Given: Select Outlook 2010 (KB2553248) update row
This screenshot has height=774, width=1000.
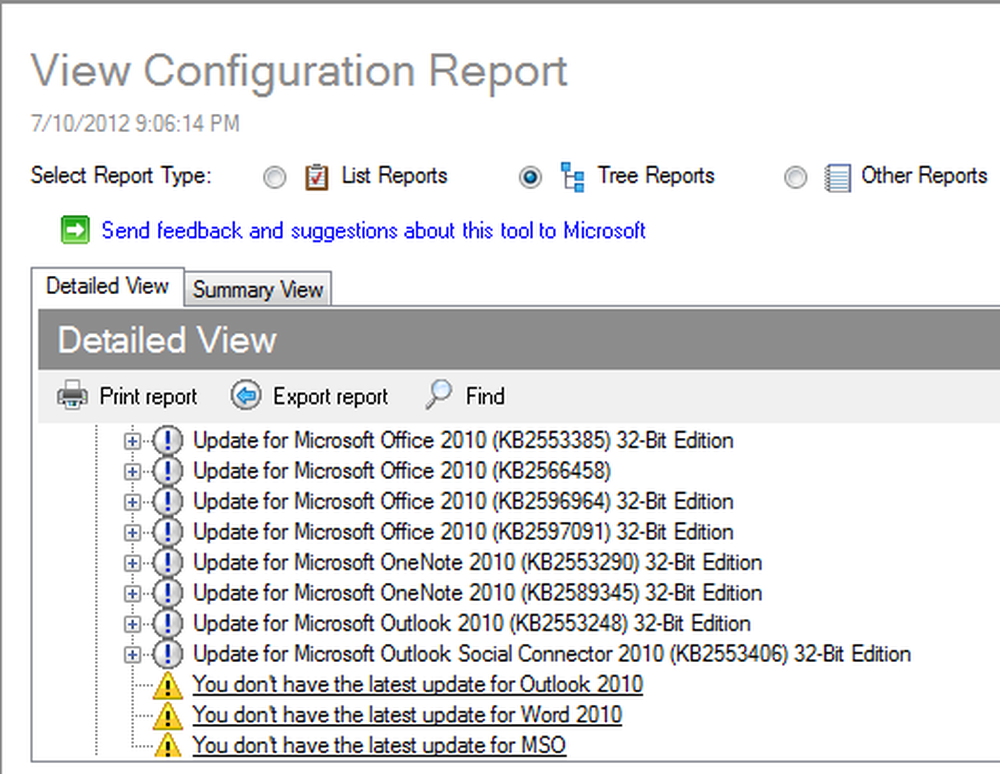Looking at the screenshot, I should 472,624.
